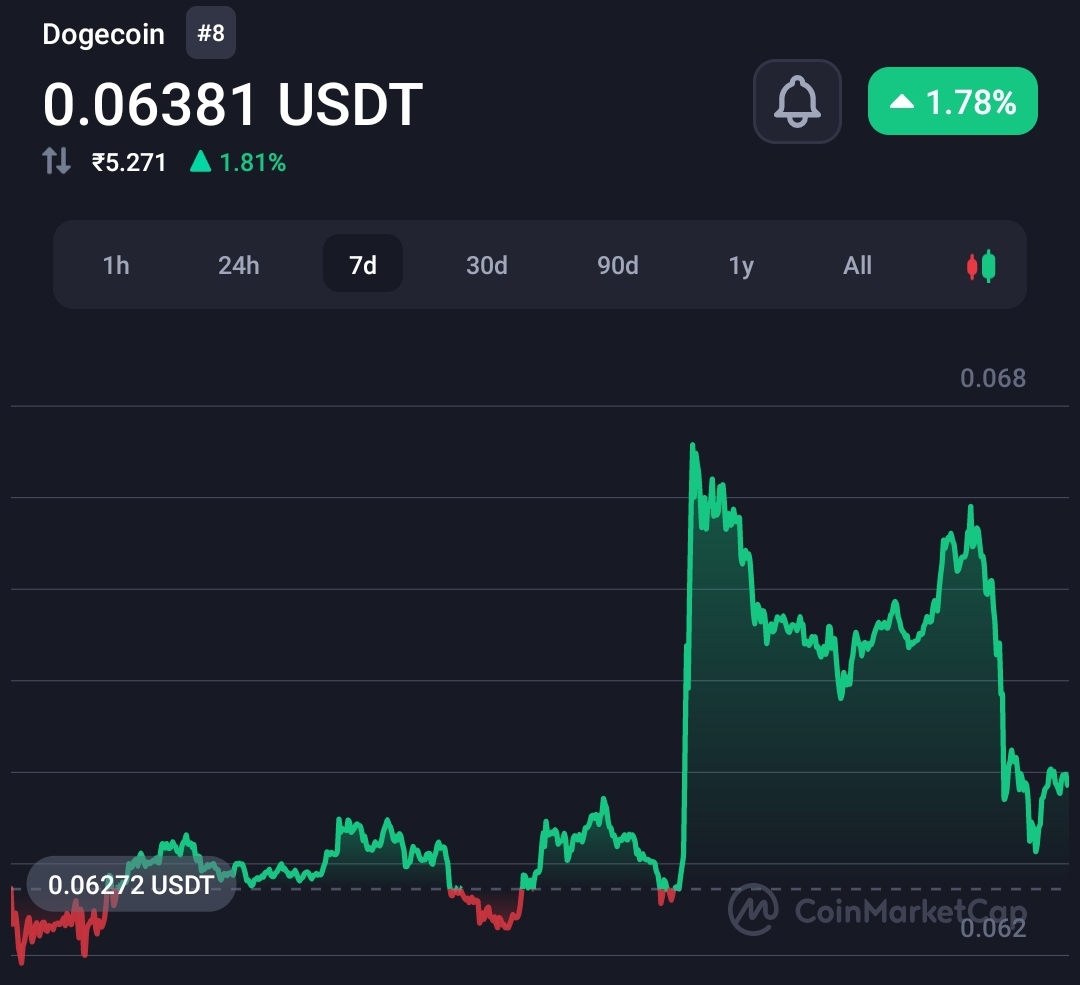Tap the 0.06381 USDT price
The width and height of the screenshot is (1080, 985).
233,104
